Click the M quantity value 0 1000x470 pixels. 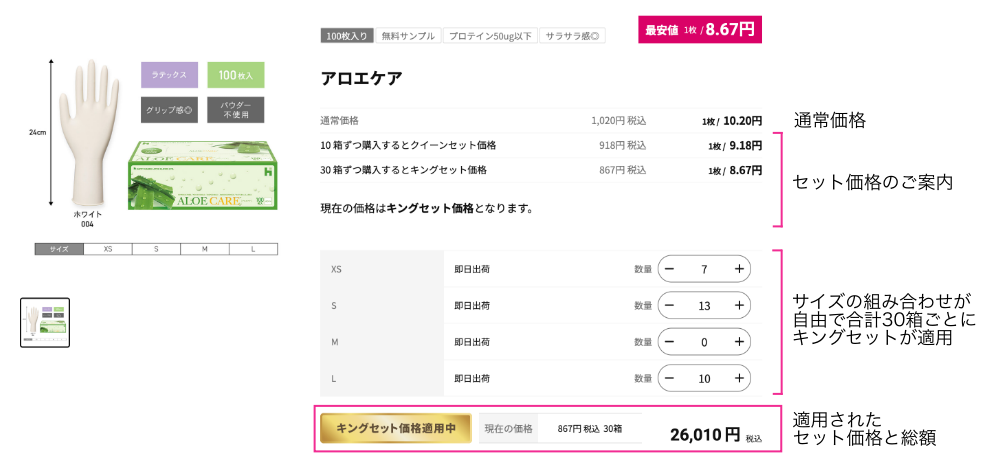[704, 342]
